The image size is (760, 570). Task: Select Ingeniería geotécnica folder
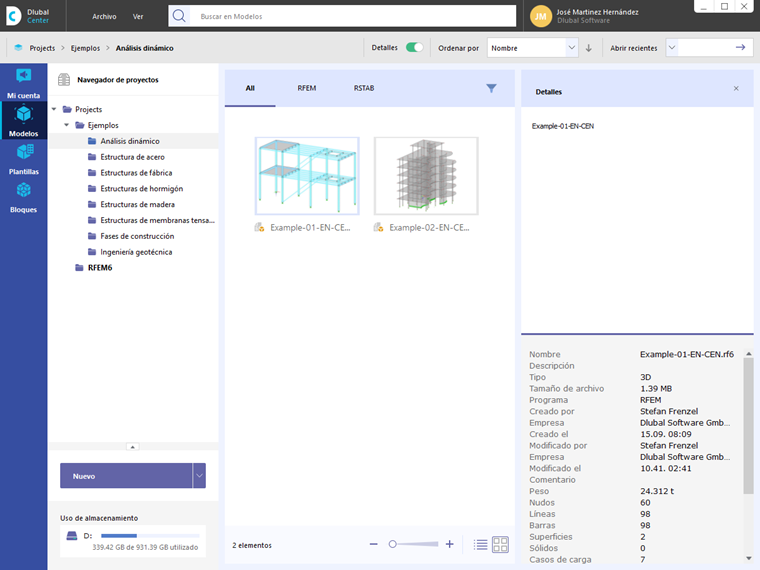click(x=136, y=252)
